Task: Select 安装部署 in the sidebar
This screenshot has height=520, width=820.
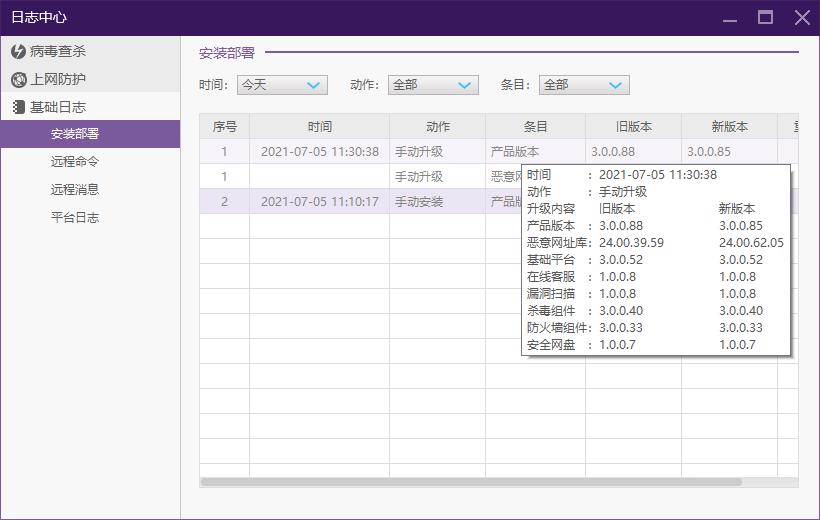Action: pyautogui.click(x=90, y=134)
